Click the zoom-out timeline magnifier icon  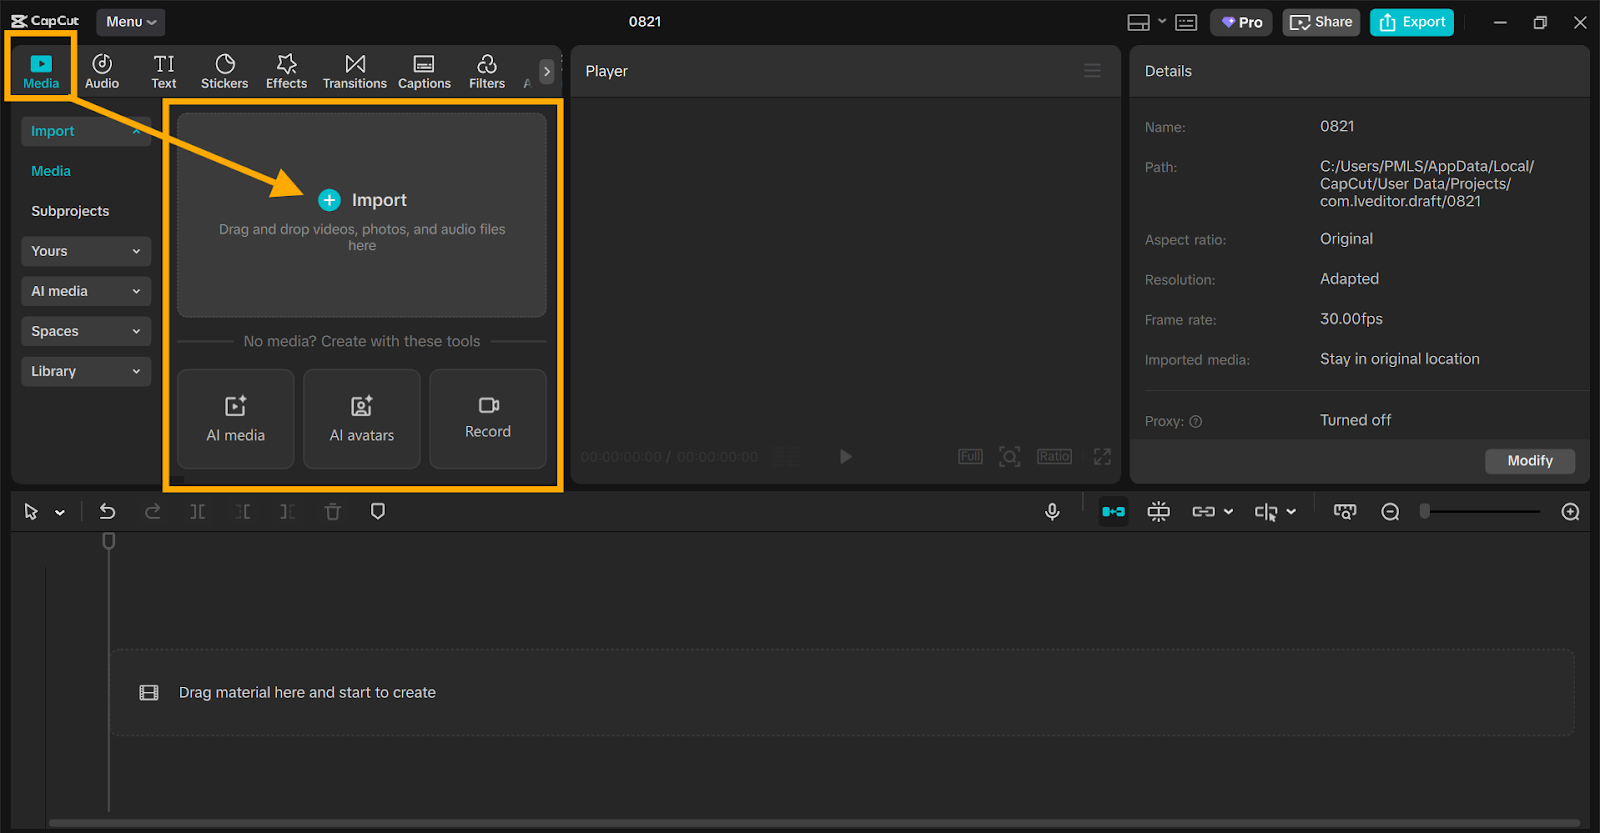point(1390,512)
